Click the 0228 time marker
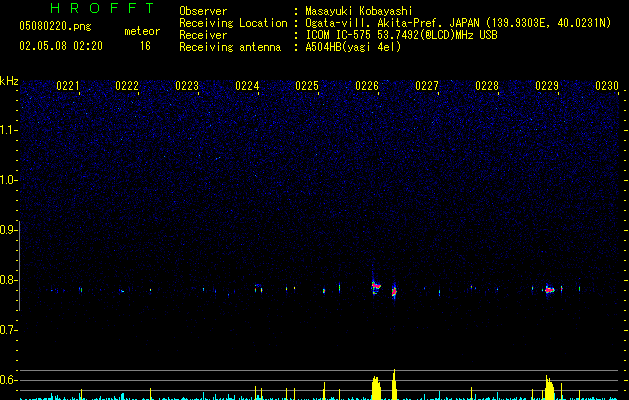 [x=487, y=86]
